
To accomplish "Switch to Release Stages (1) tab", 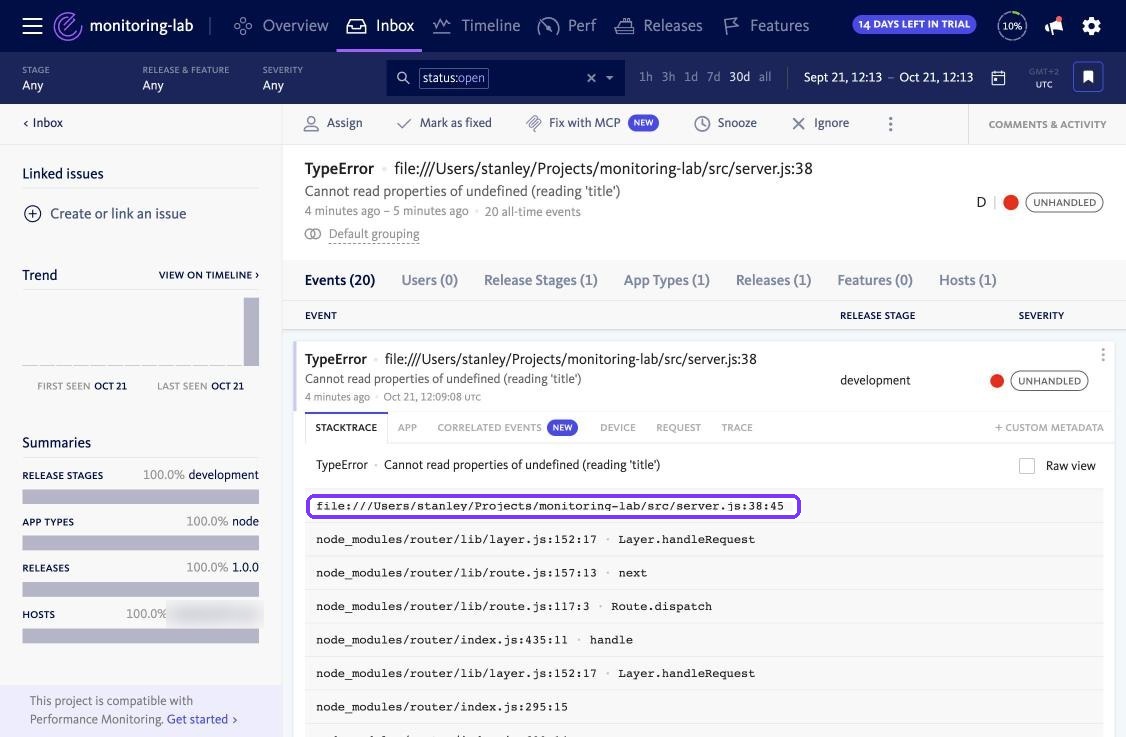I will pos(541,280).
